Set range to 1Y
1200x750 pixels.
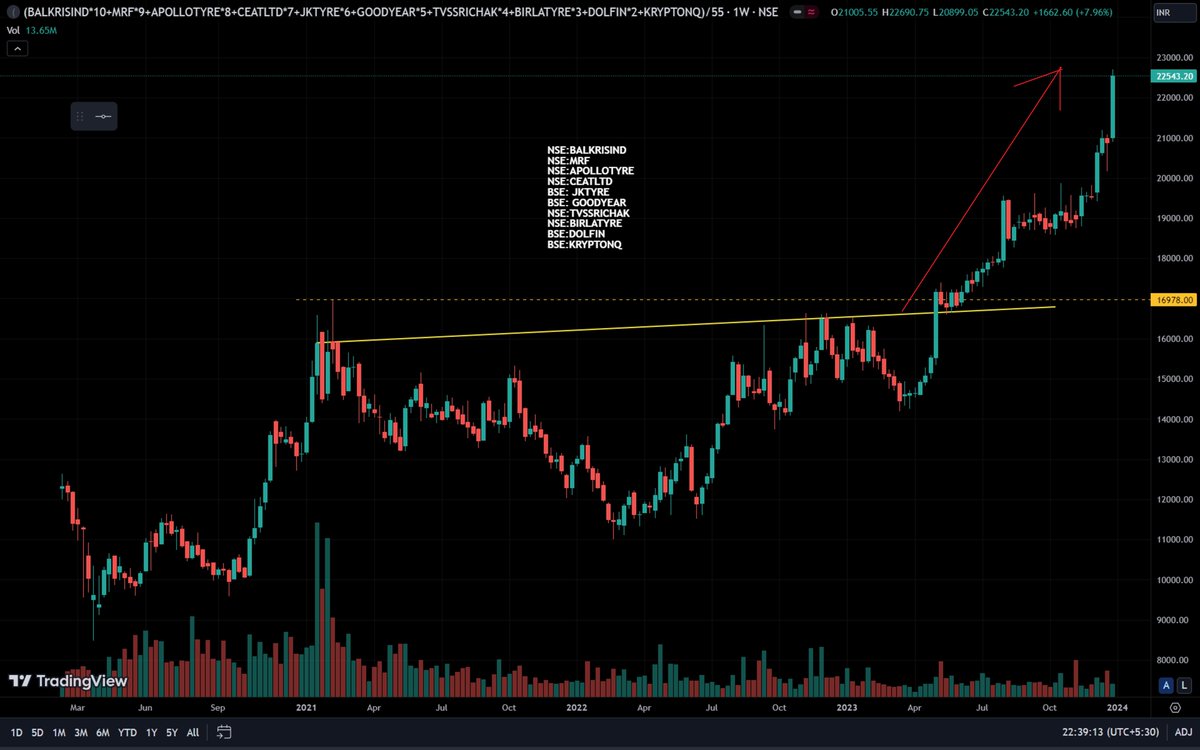(x=151, y=732)
